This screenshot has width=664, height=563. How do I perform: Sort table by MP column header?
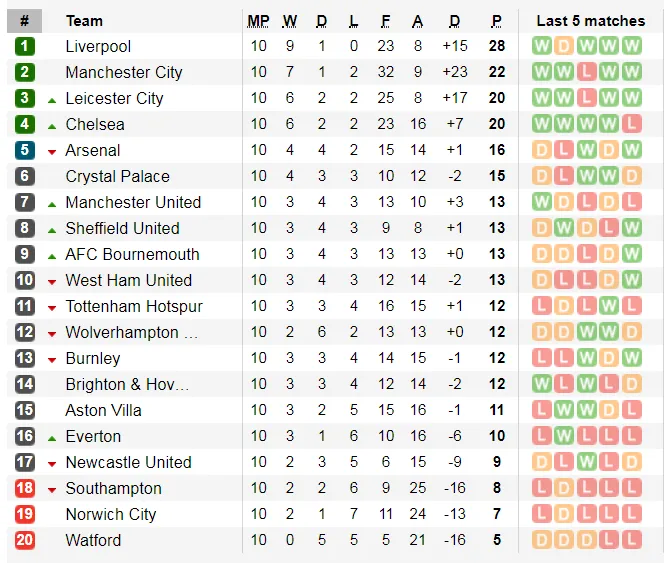[258, 21]
